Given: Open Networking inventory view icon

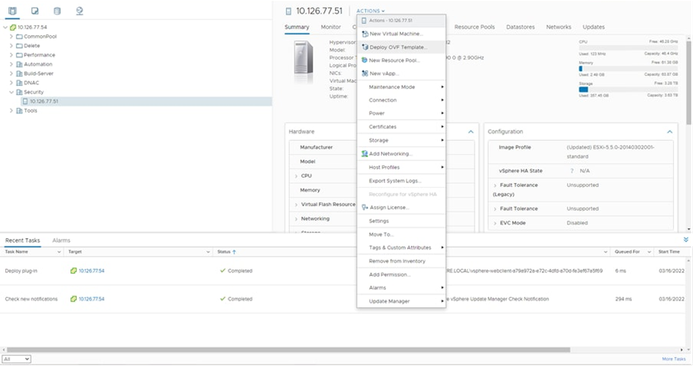Looking at the screenshot, I should (x=80, y=11).
